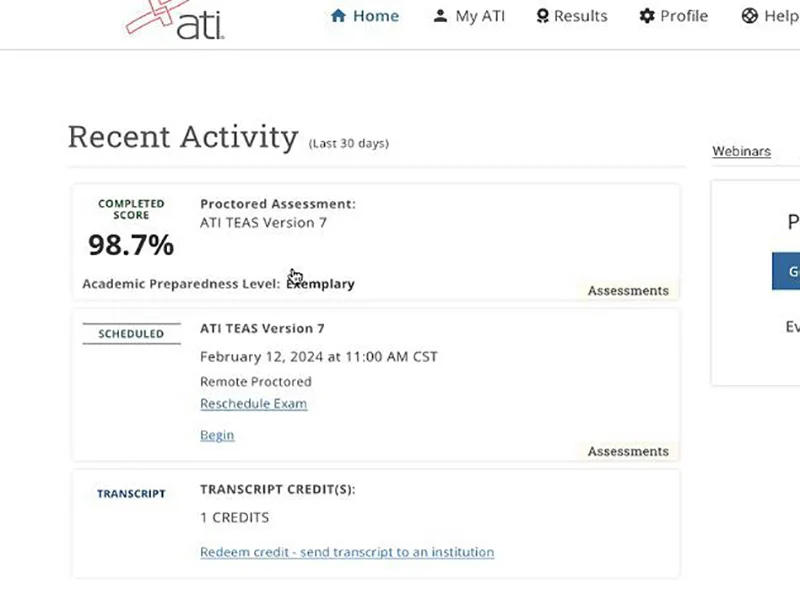
Task: Select the 98.7% completed score
Action: (131, 244)
